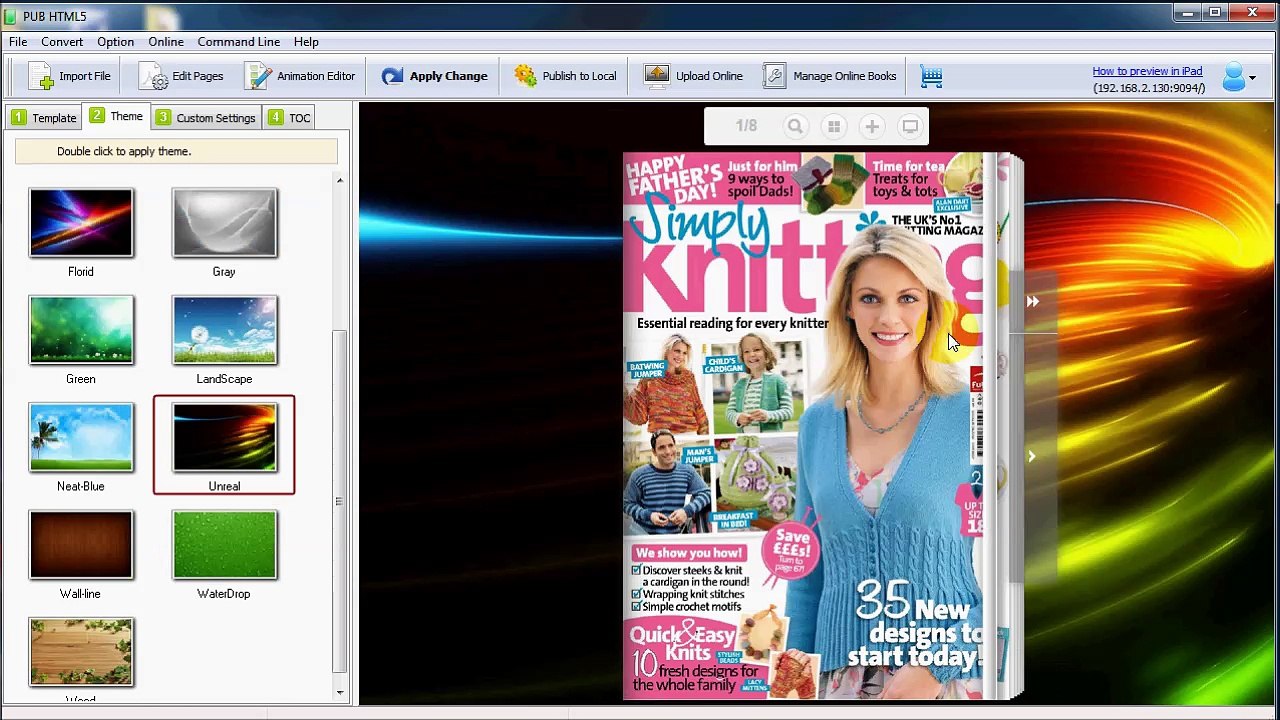This screenshot has width=1280, height=720.
Task: Click the magazine cover page
Action: pos(803,426)
